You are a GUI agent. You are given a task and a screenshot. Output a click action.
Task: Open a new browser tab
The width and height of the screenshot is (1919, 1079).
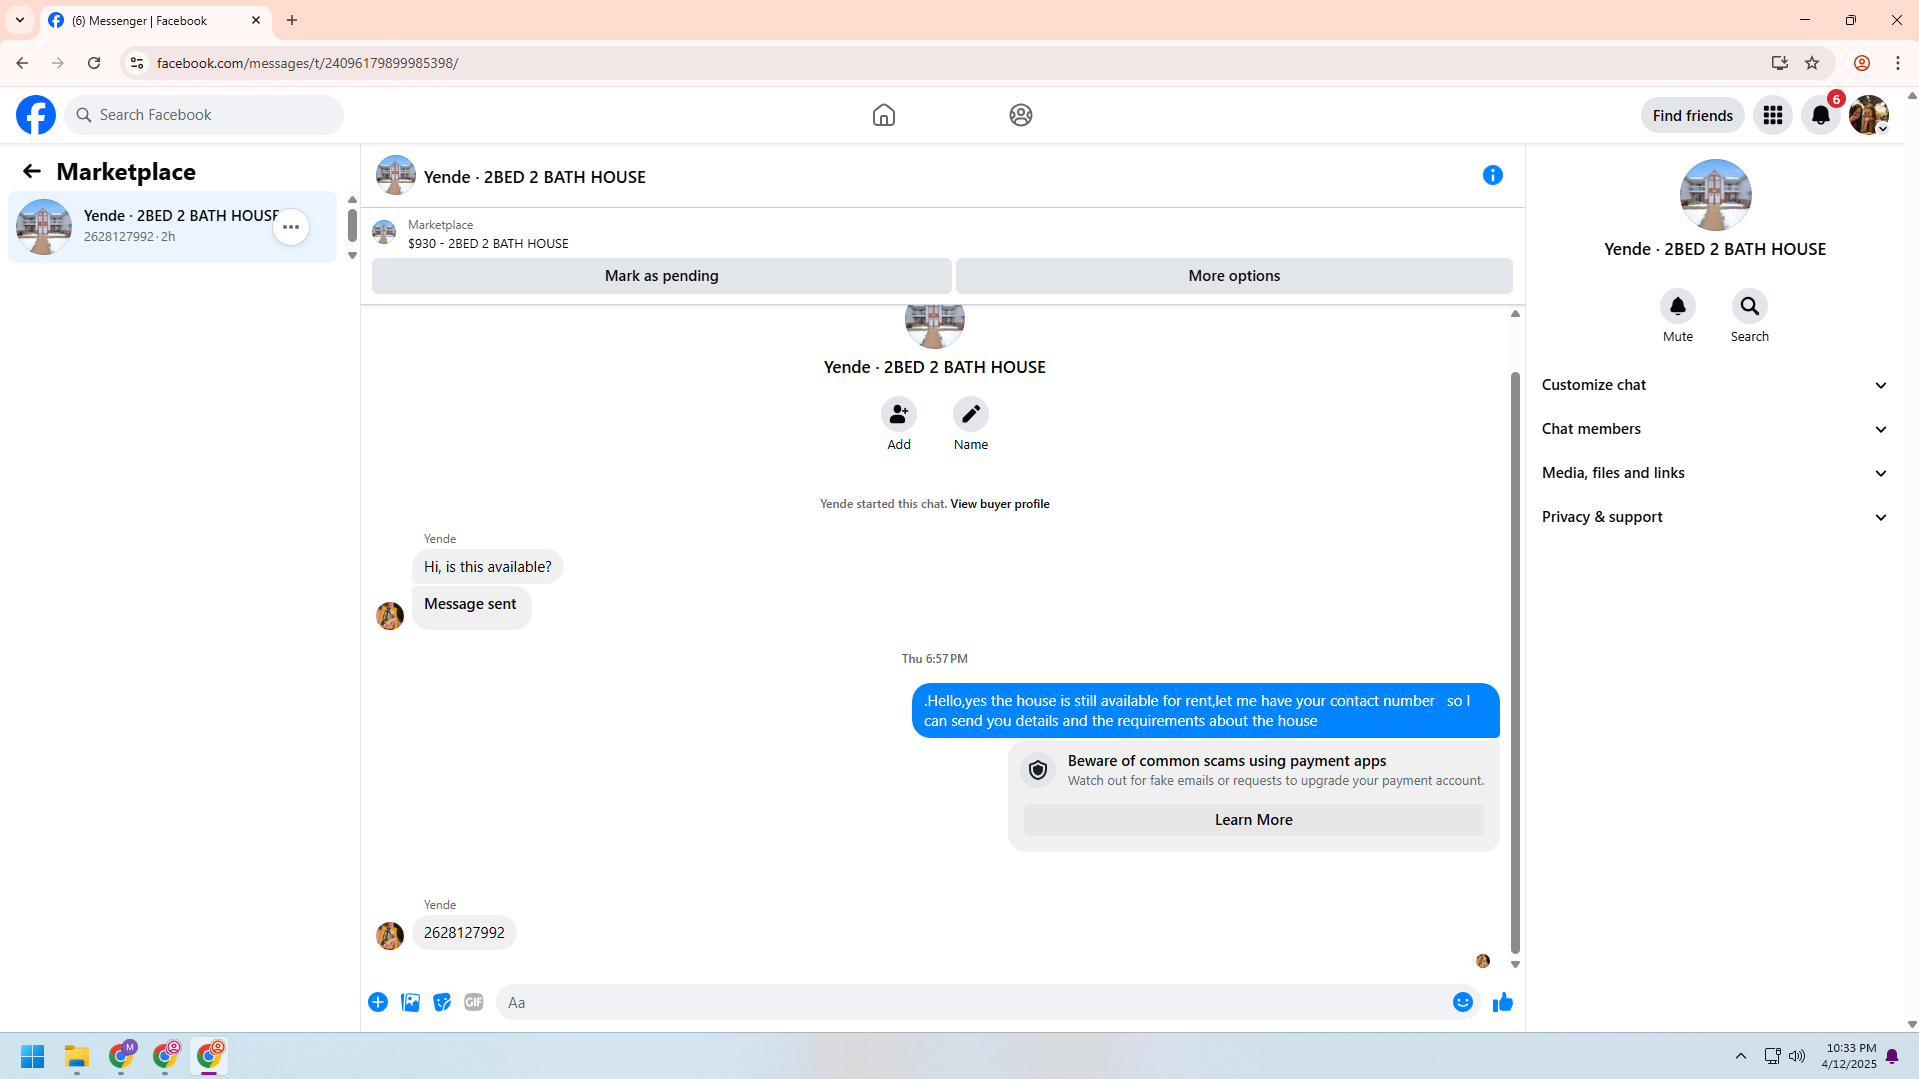pos(292,20)
